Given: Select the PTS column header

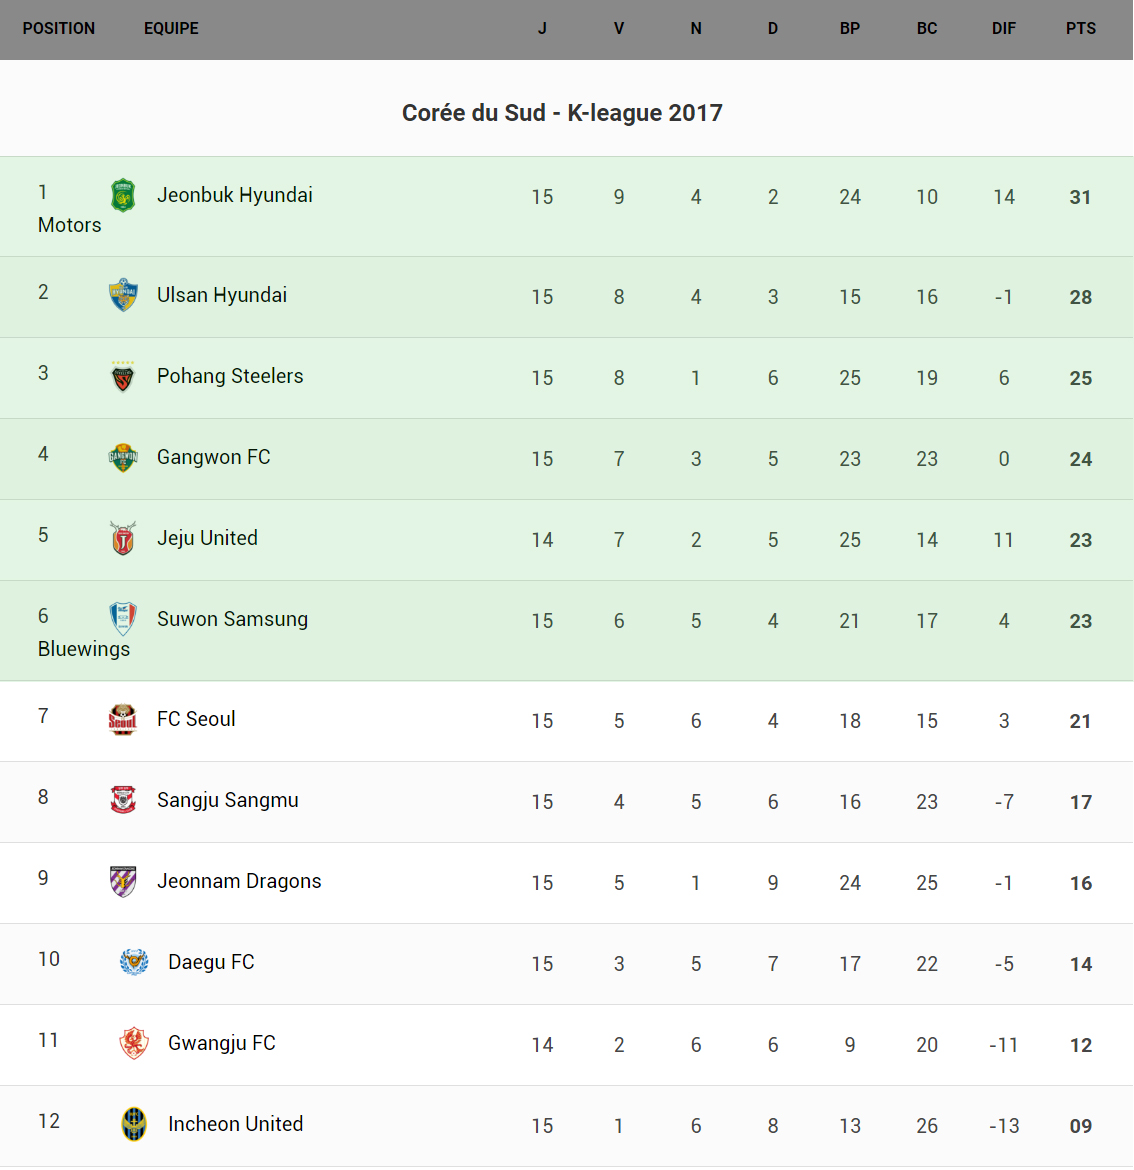Looking at the screenshot, I should 1080,28.
